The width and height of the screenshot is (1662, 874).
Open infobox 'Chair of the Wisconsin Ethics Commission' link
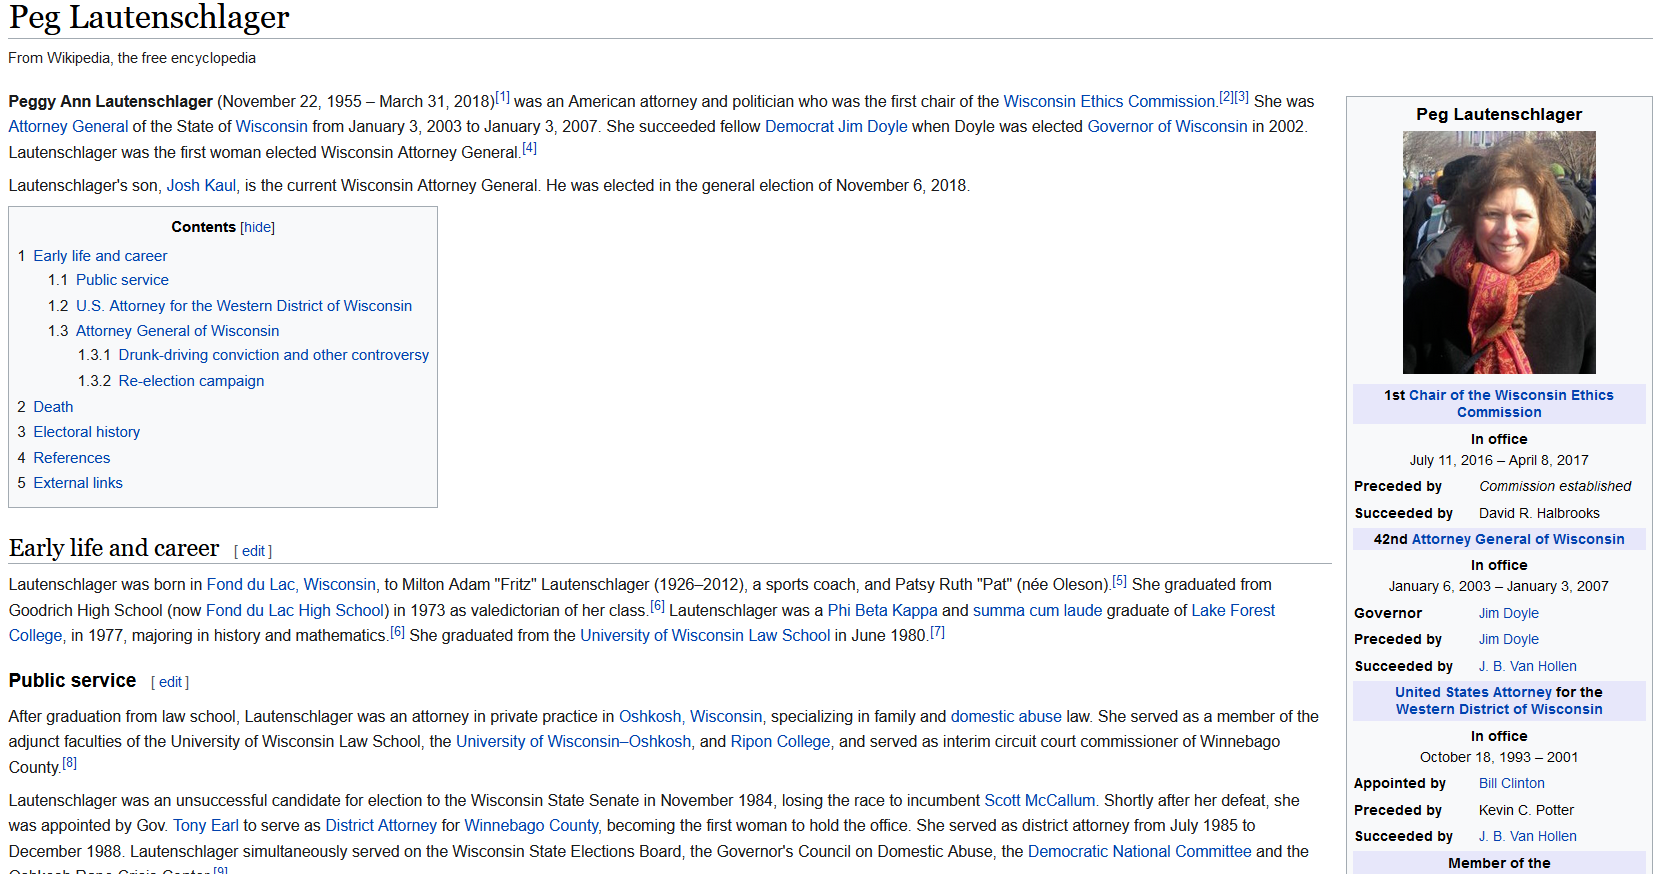[x=1510, y=404]
